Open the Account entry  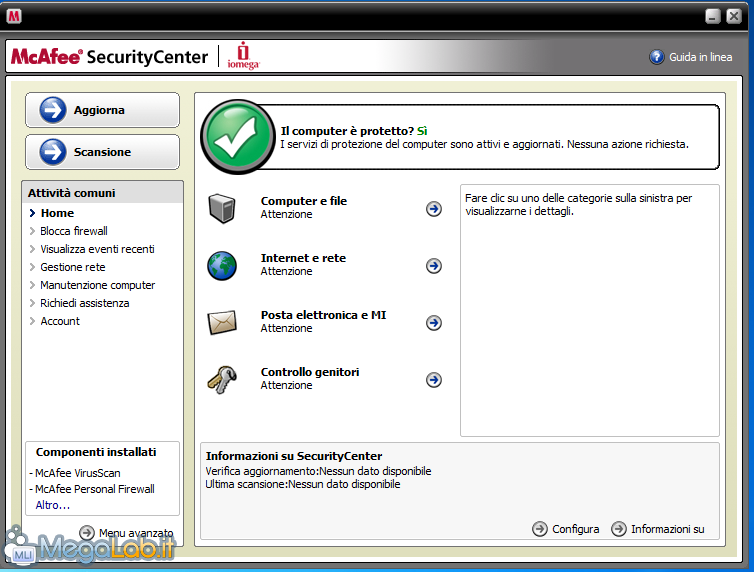pyautogui.click(x=60, y=321)
